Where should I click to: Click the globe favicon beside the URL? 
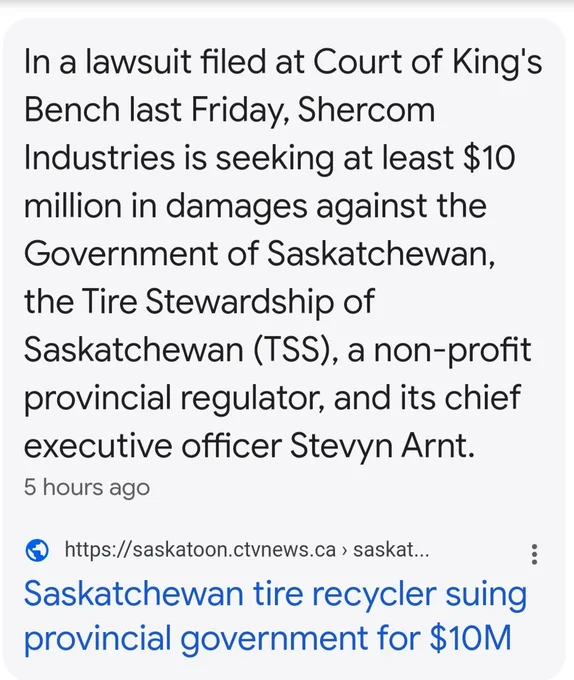pyautogui.click(x=37, y=550)
